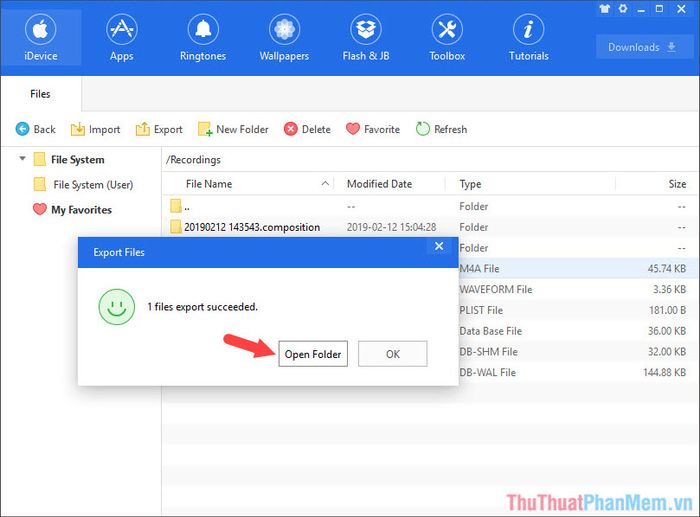
Task: Add to Favorite from toolbar
Action: [373, 129]
